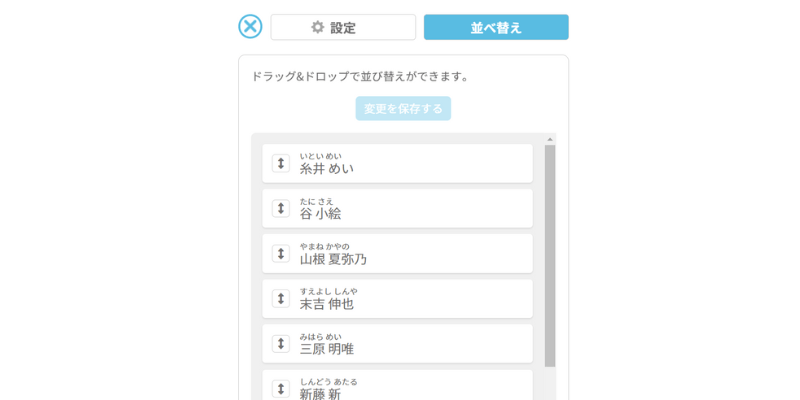Select the 三原 明唯 list row

point(420,344)
